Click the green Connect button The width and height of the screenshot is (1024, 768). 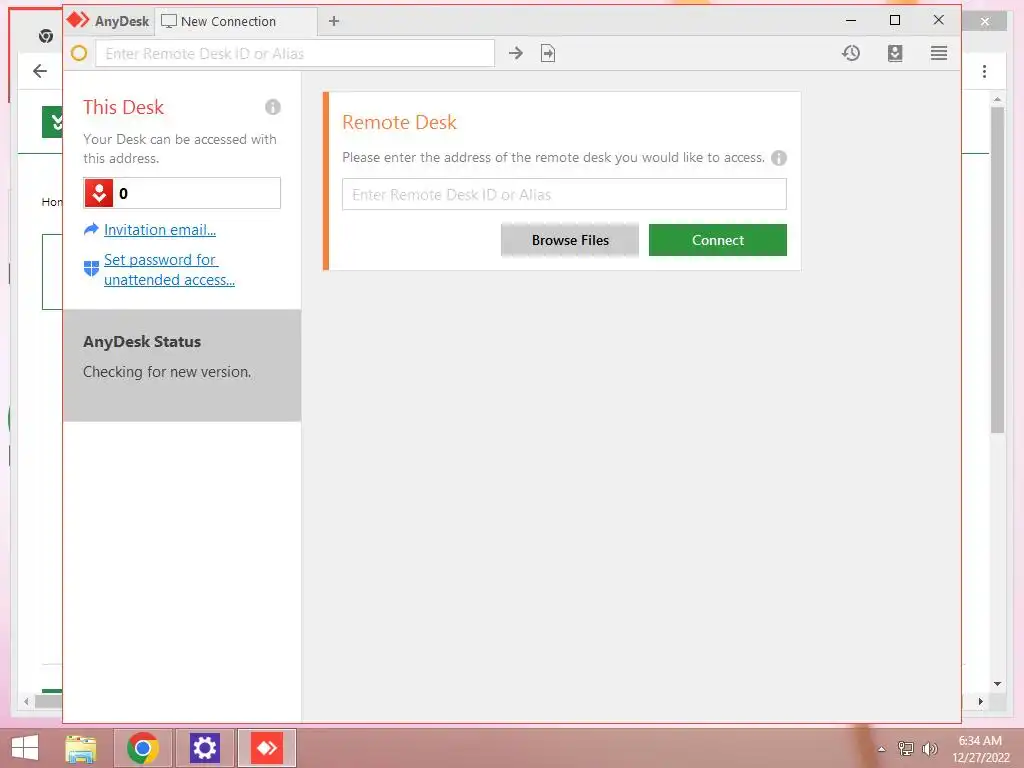pyautogui.click(x=718, y=240)
